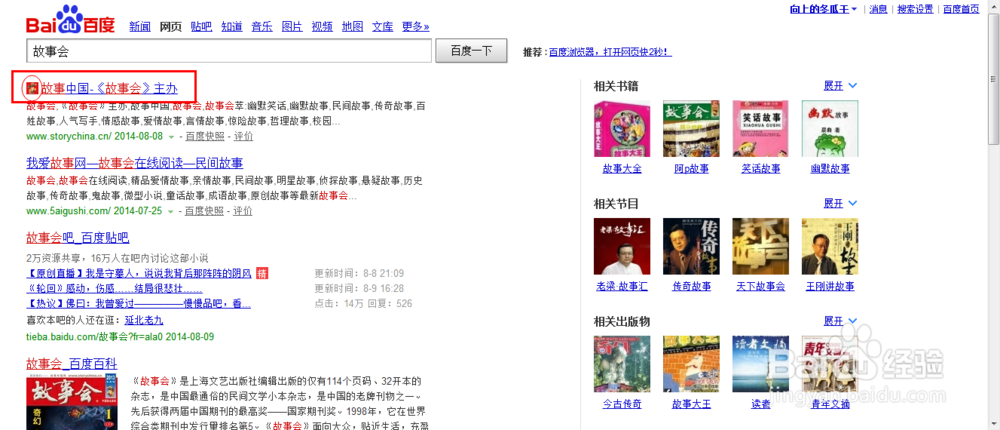This screenshot has height=430, width=1000.
Task: Click the search box containing 故事会
Action: [x=228, y=51]
